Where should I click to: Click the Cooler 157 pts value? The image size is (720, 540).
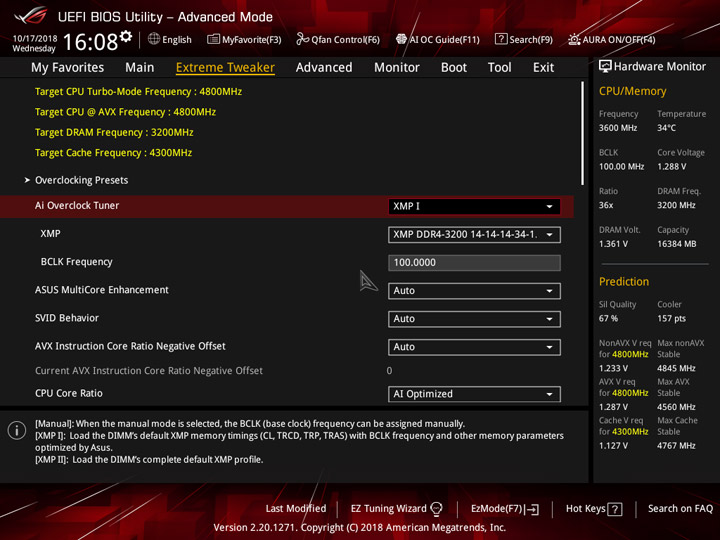(x=671, y=318)
